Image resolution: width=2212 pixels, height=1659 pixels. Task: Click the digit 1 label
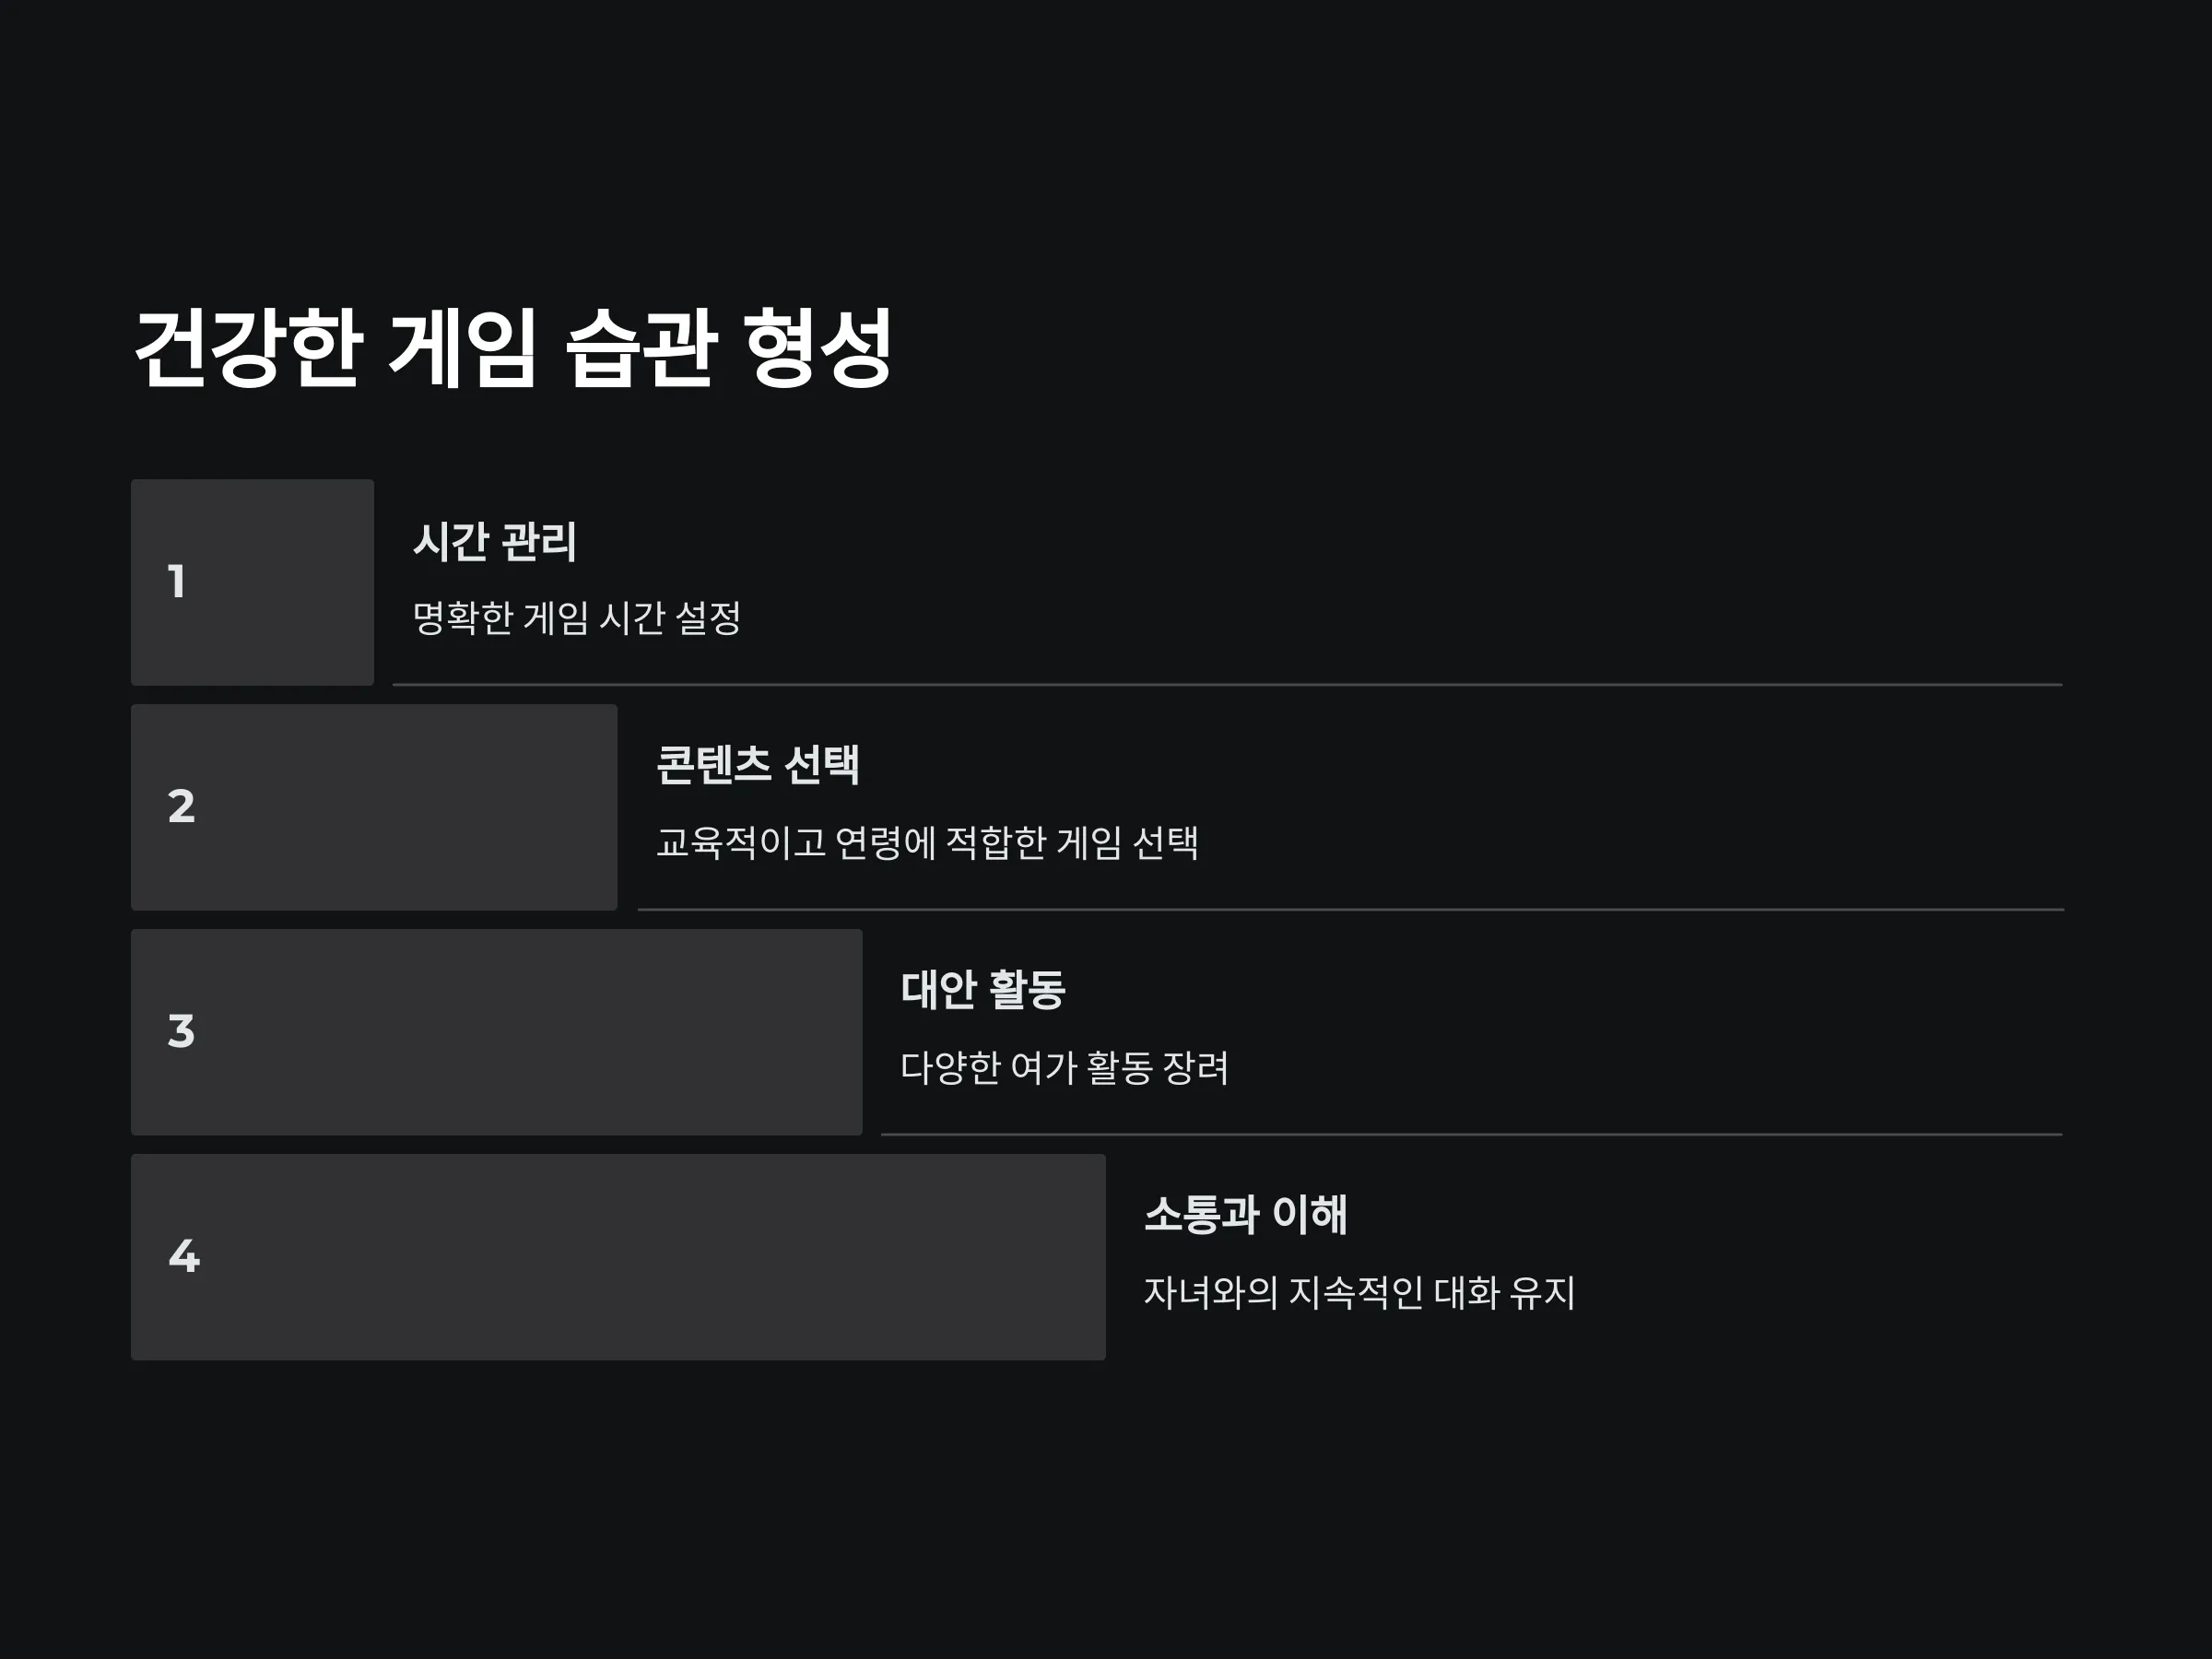pos(177,582)
